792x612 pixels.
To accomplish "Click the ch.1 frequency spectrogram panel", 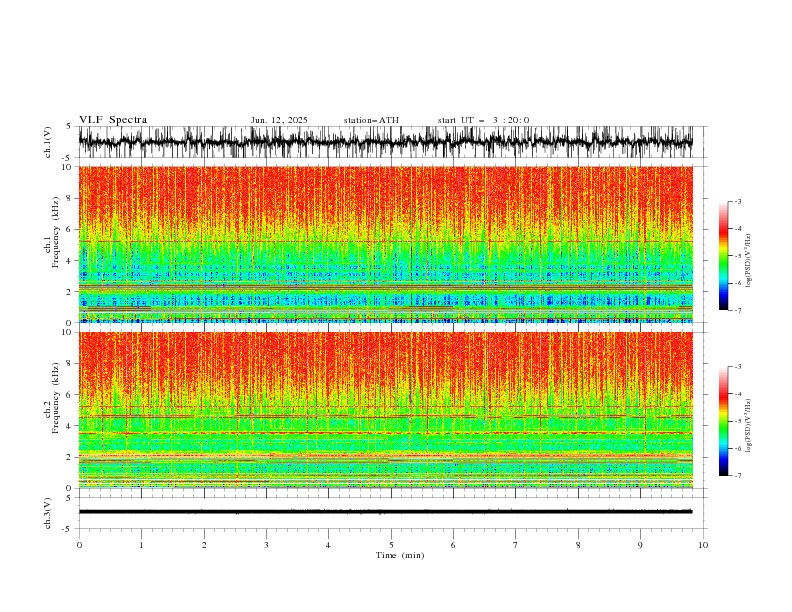I will coord(385,244).
